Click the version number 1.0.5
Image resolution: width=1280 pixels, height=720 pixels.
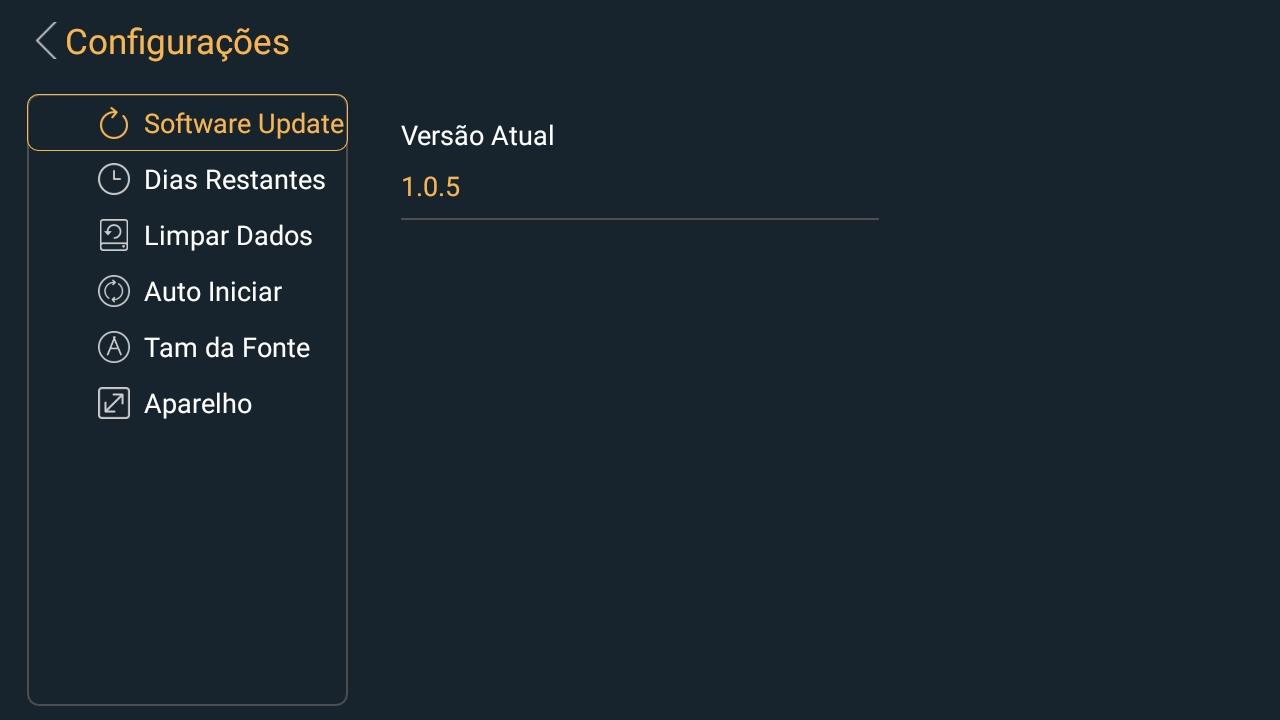(x=430, y=187)
